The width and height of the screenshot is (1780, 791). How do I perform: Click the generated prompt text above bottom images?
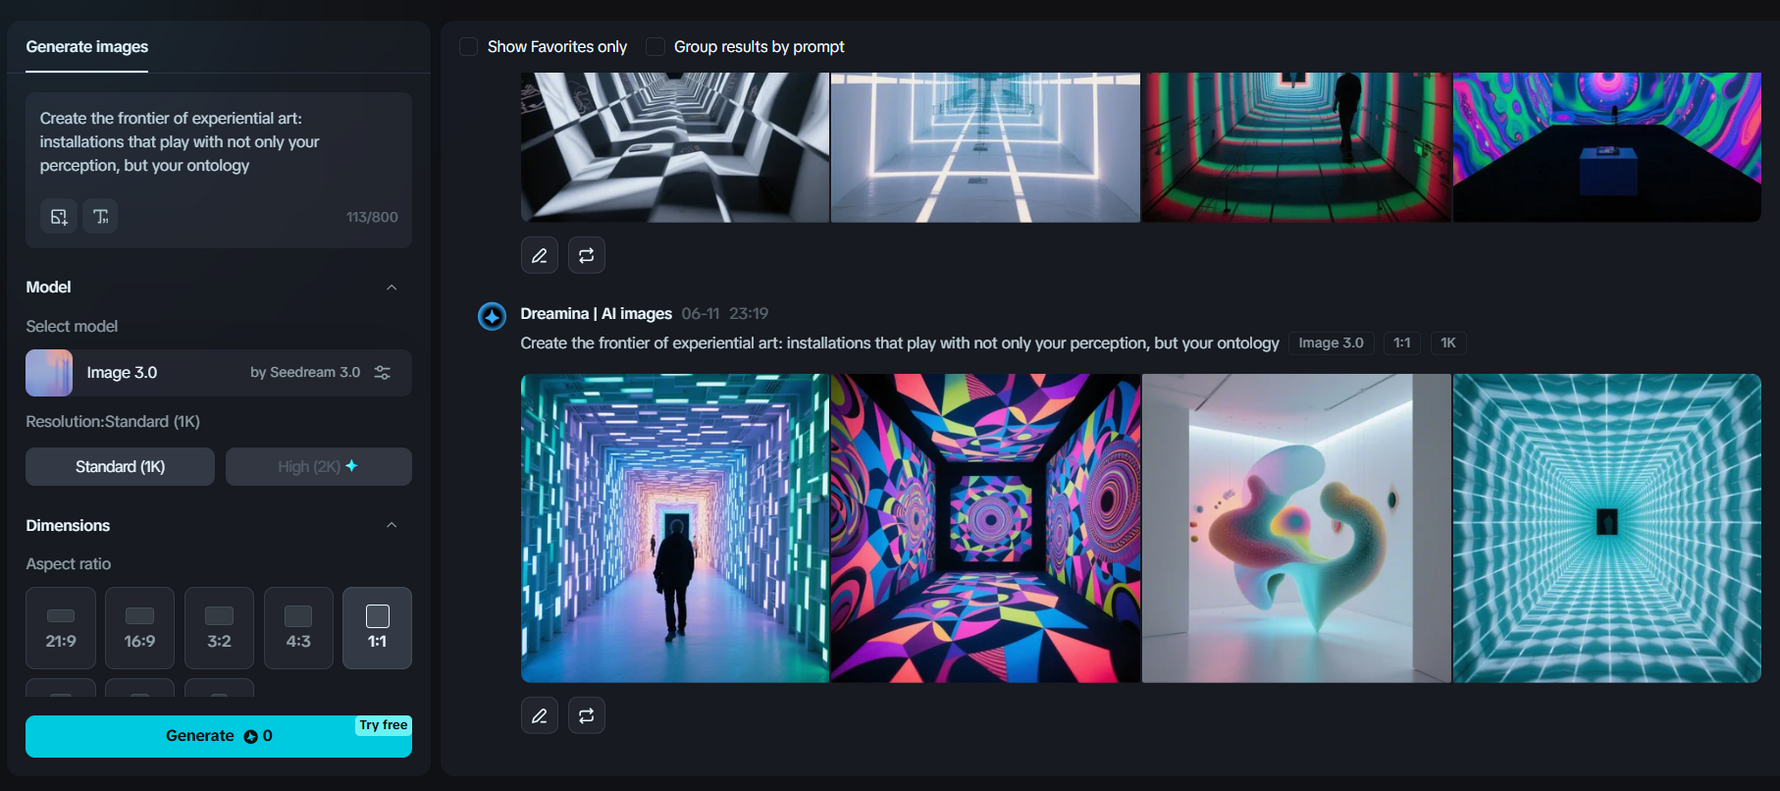(x=900, y=343)
